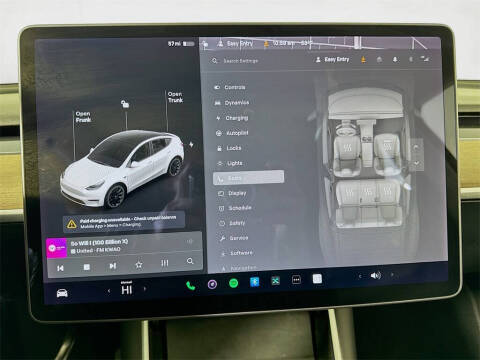Viewport: 480px width, 360px height.
Task: Increase temperature with right arrow
Action: pyautogui.click(x=145, y=289)
